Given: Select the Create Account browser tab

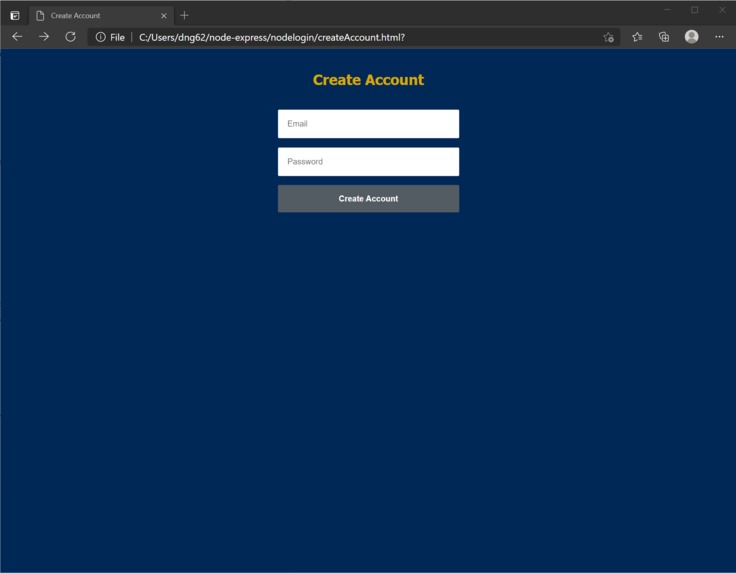Looking at the screenshot, I should (x=101, y=15).
